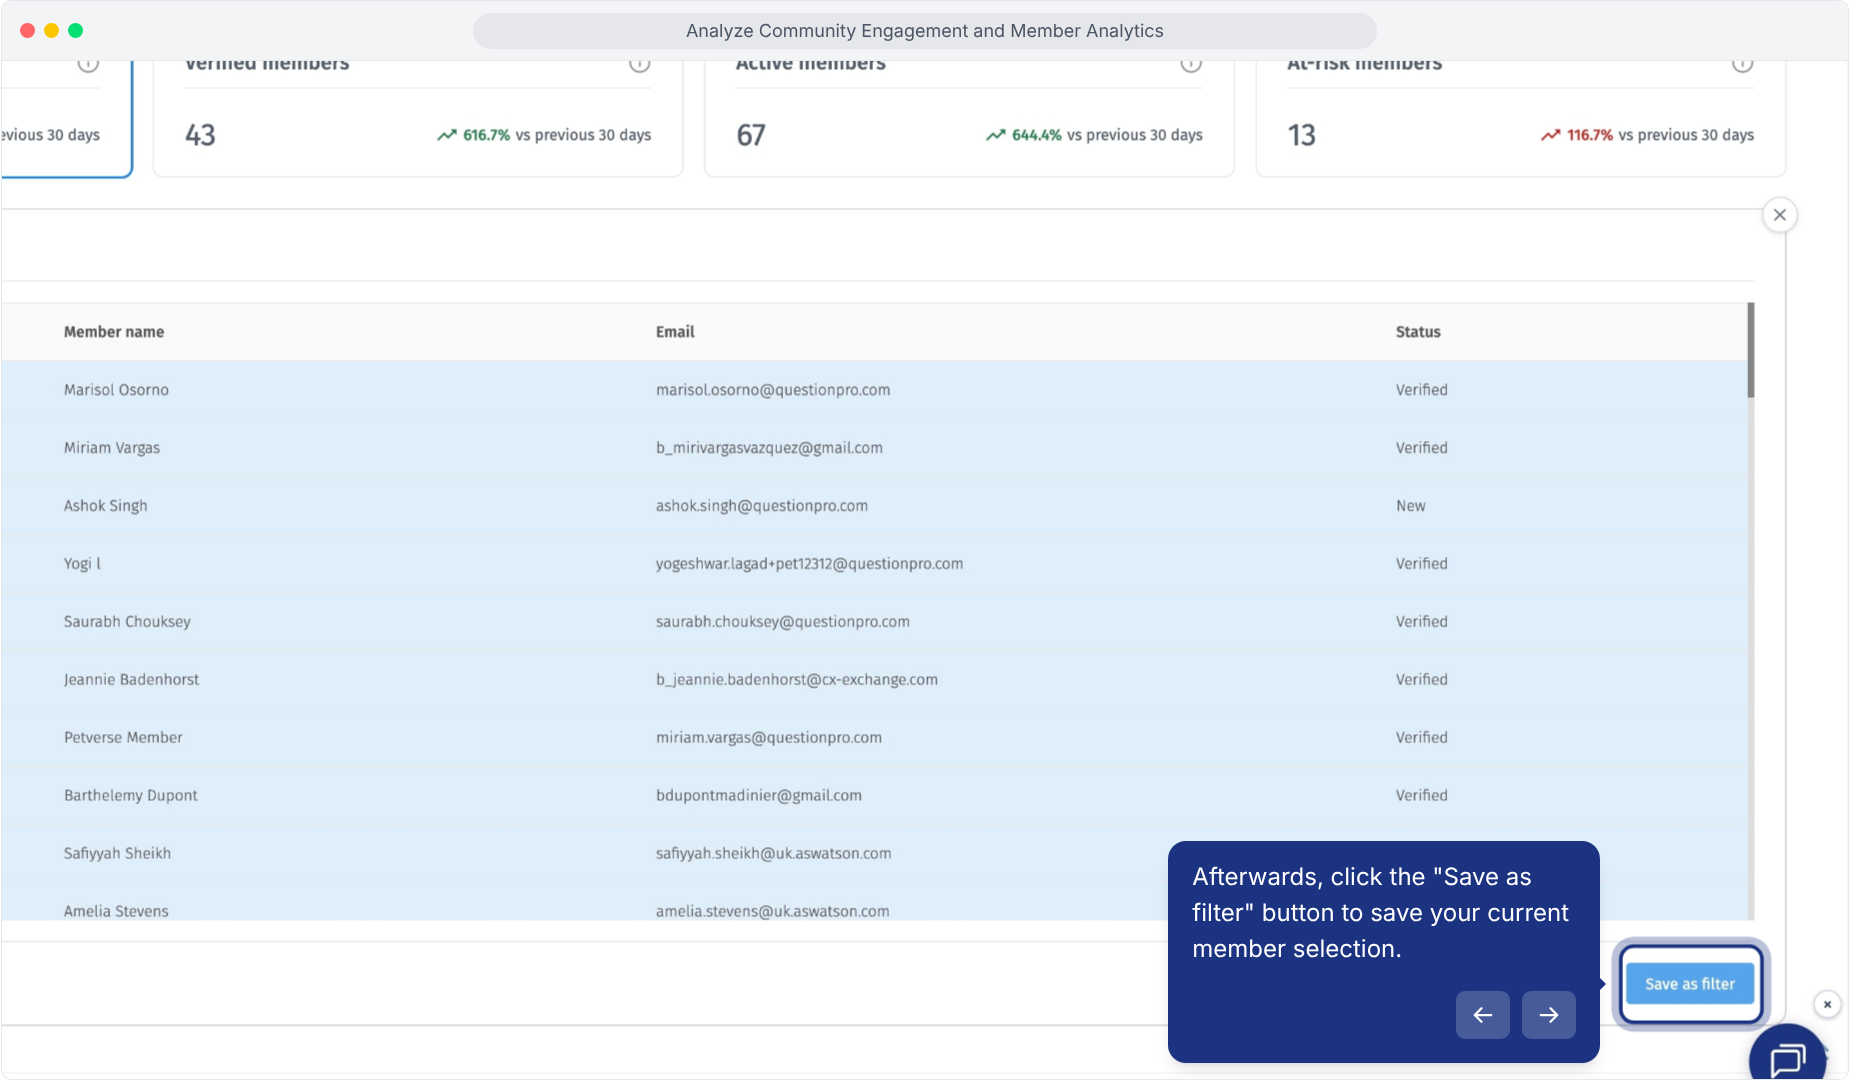The height and width of the screenshot is (1080, 1850).
Task: Dismiss the chat widget small close icon
Action: 1827,1004
